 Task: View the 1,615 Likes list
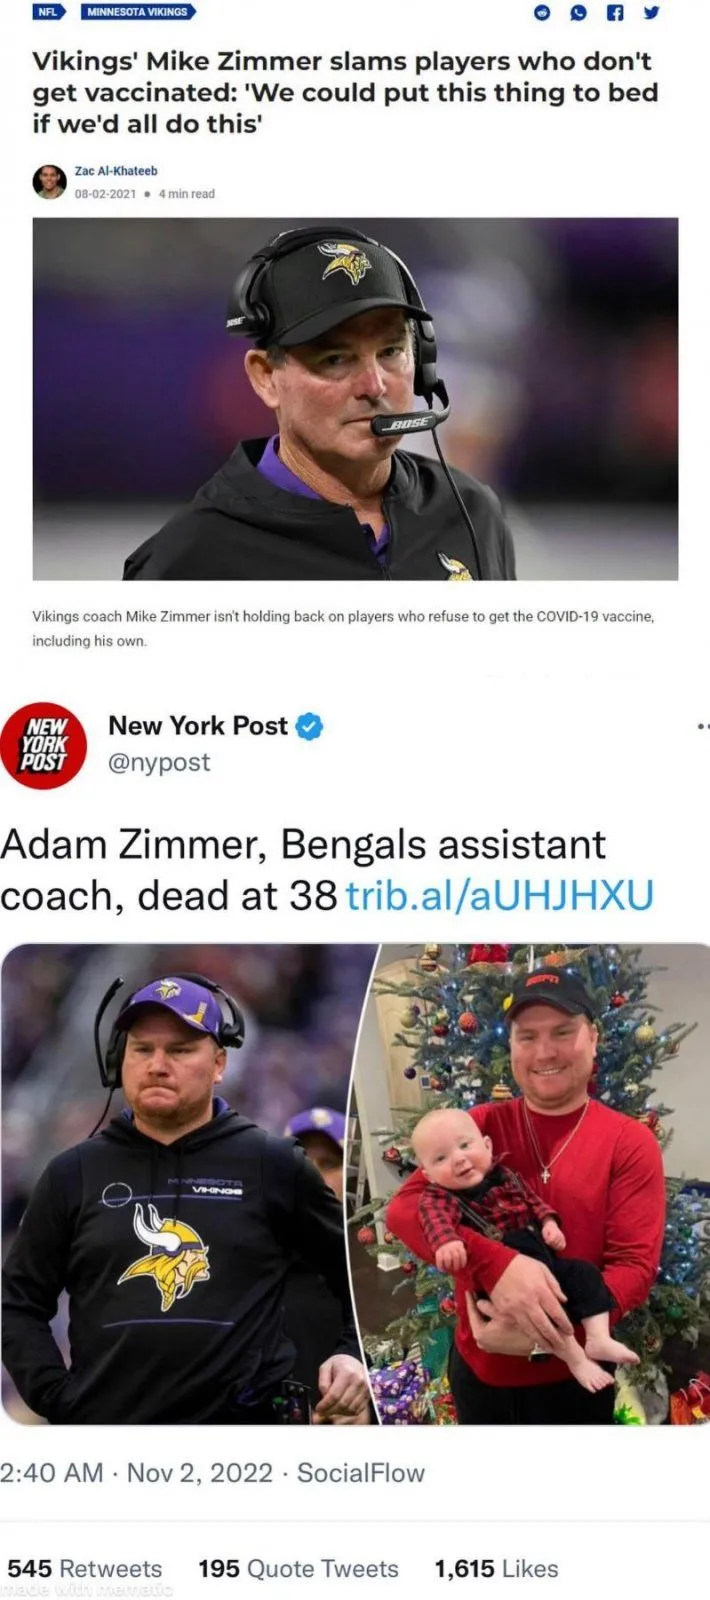[x=496, y=1569]
